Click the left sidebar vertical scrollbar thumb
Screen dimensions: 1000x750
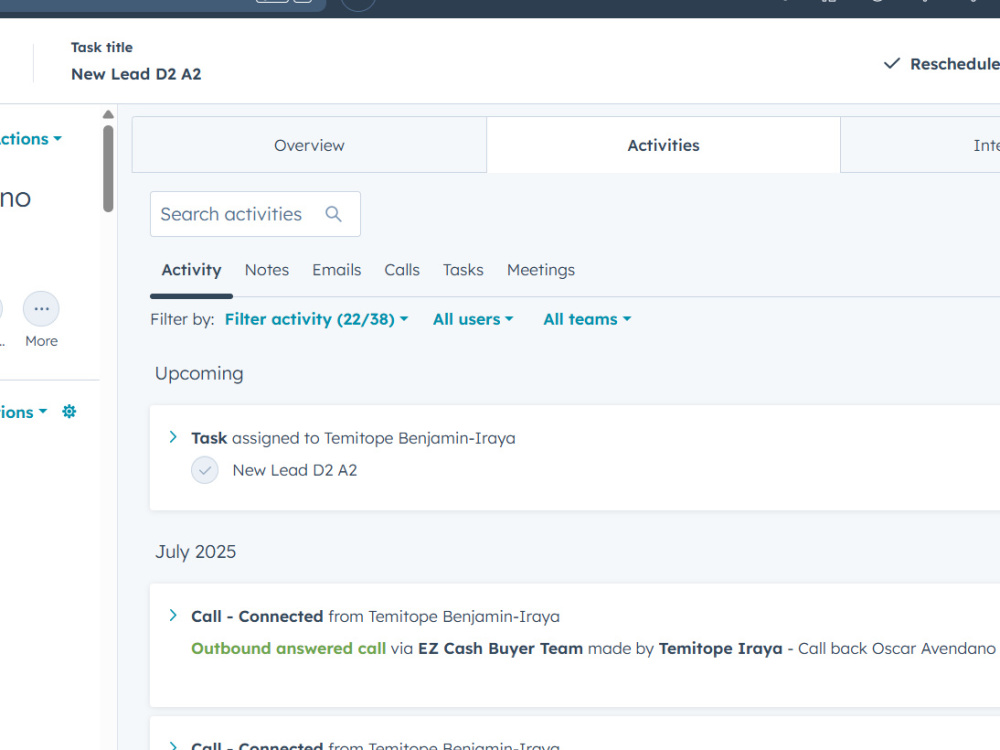[x=108, y=168]
